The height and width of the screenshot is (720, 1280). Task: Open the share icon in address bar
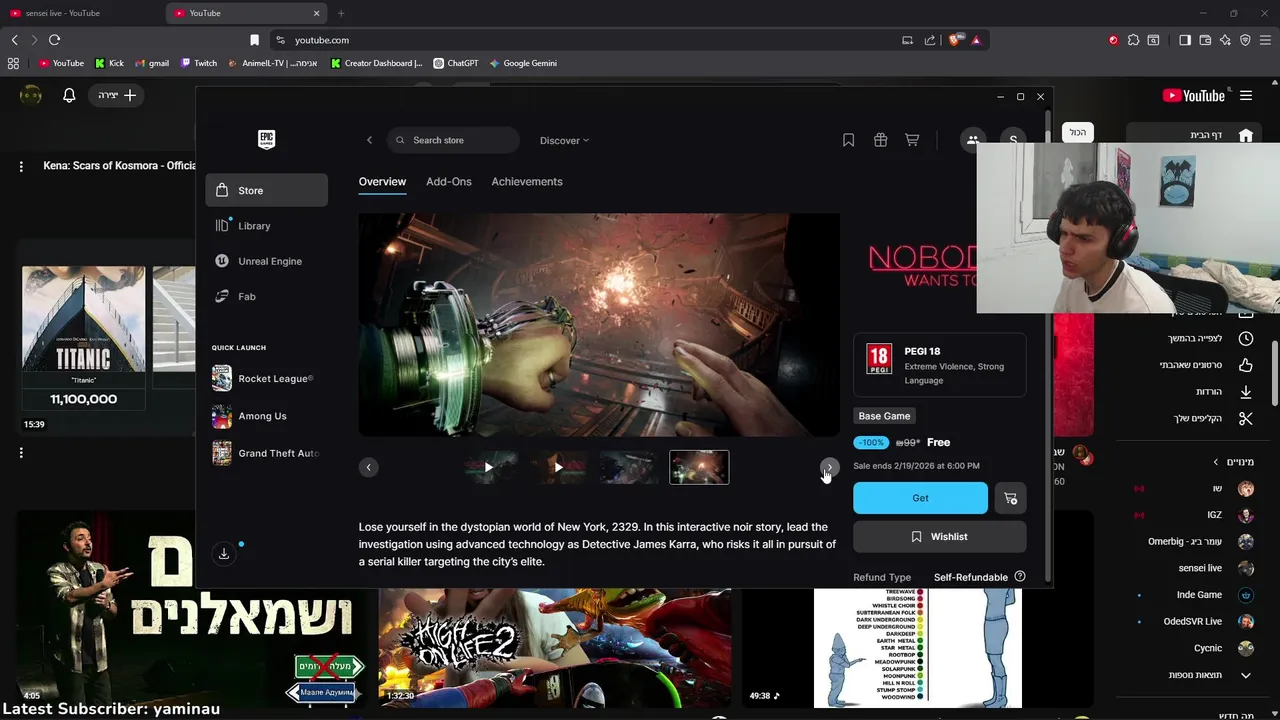point(930,40)
